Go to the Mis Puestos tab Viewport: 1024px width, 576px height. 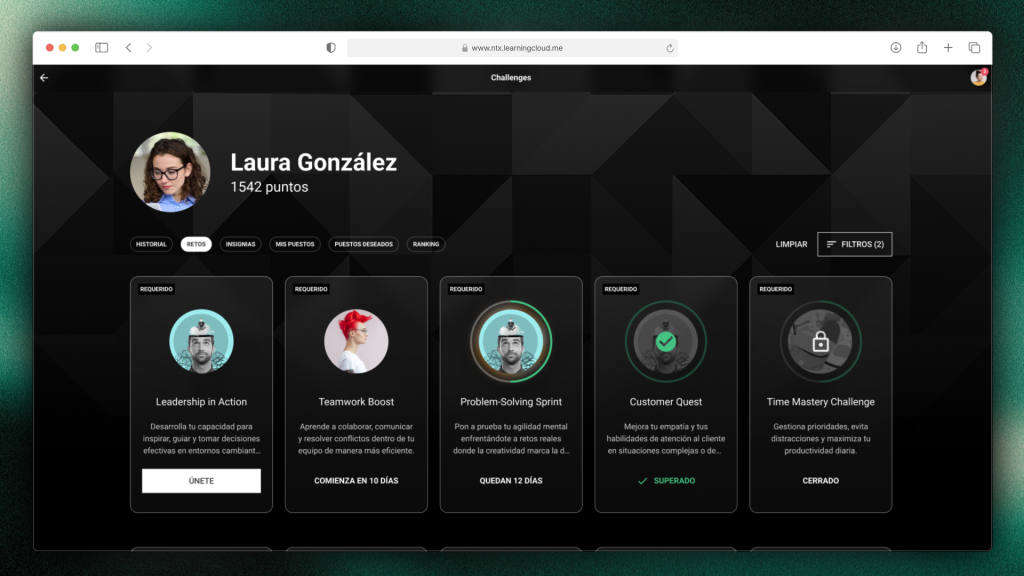pos(295,244)
